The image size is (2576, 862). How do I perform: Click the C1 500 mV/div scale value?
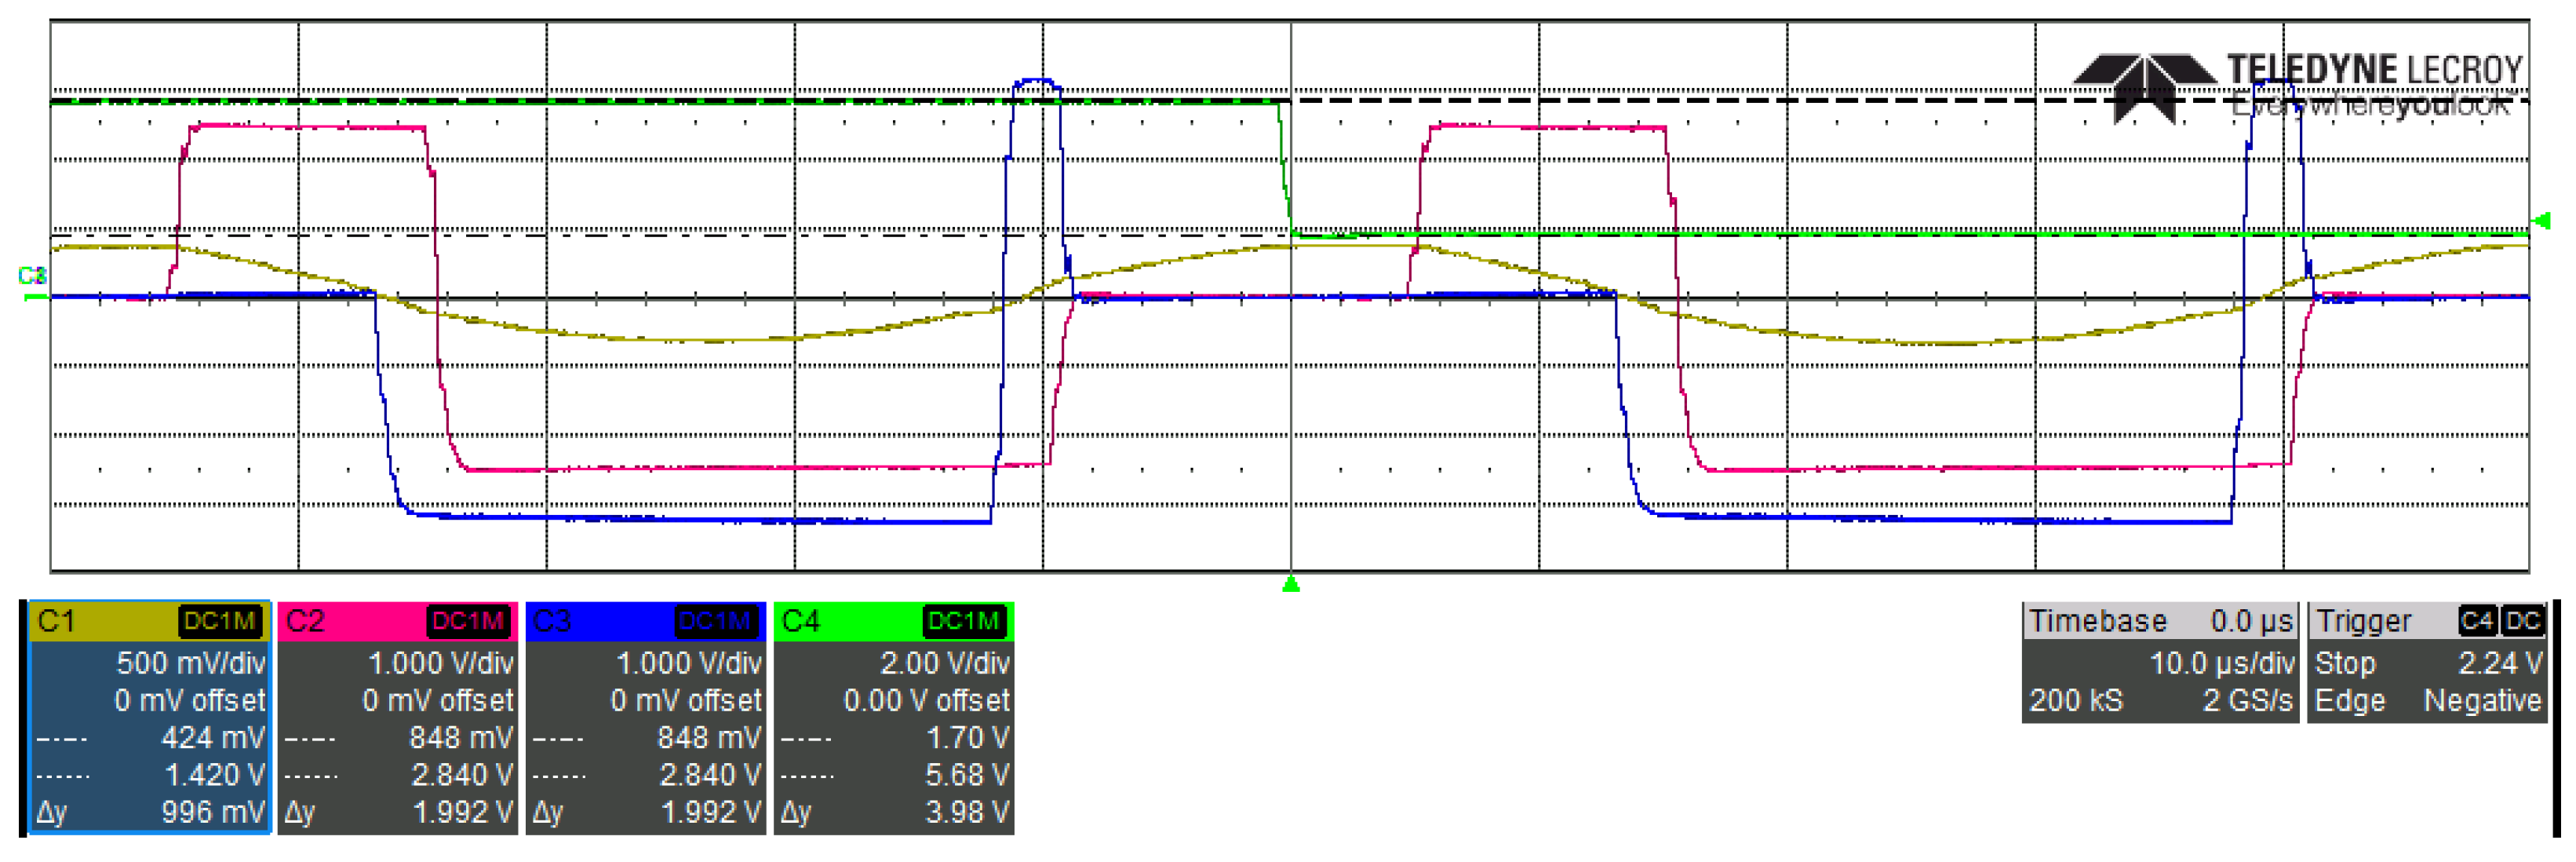click(x=190, y=663)
